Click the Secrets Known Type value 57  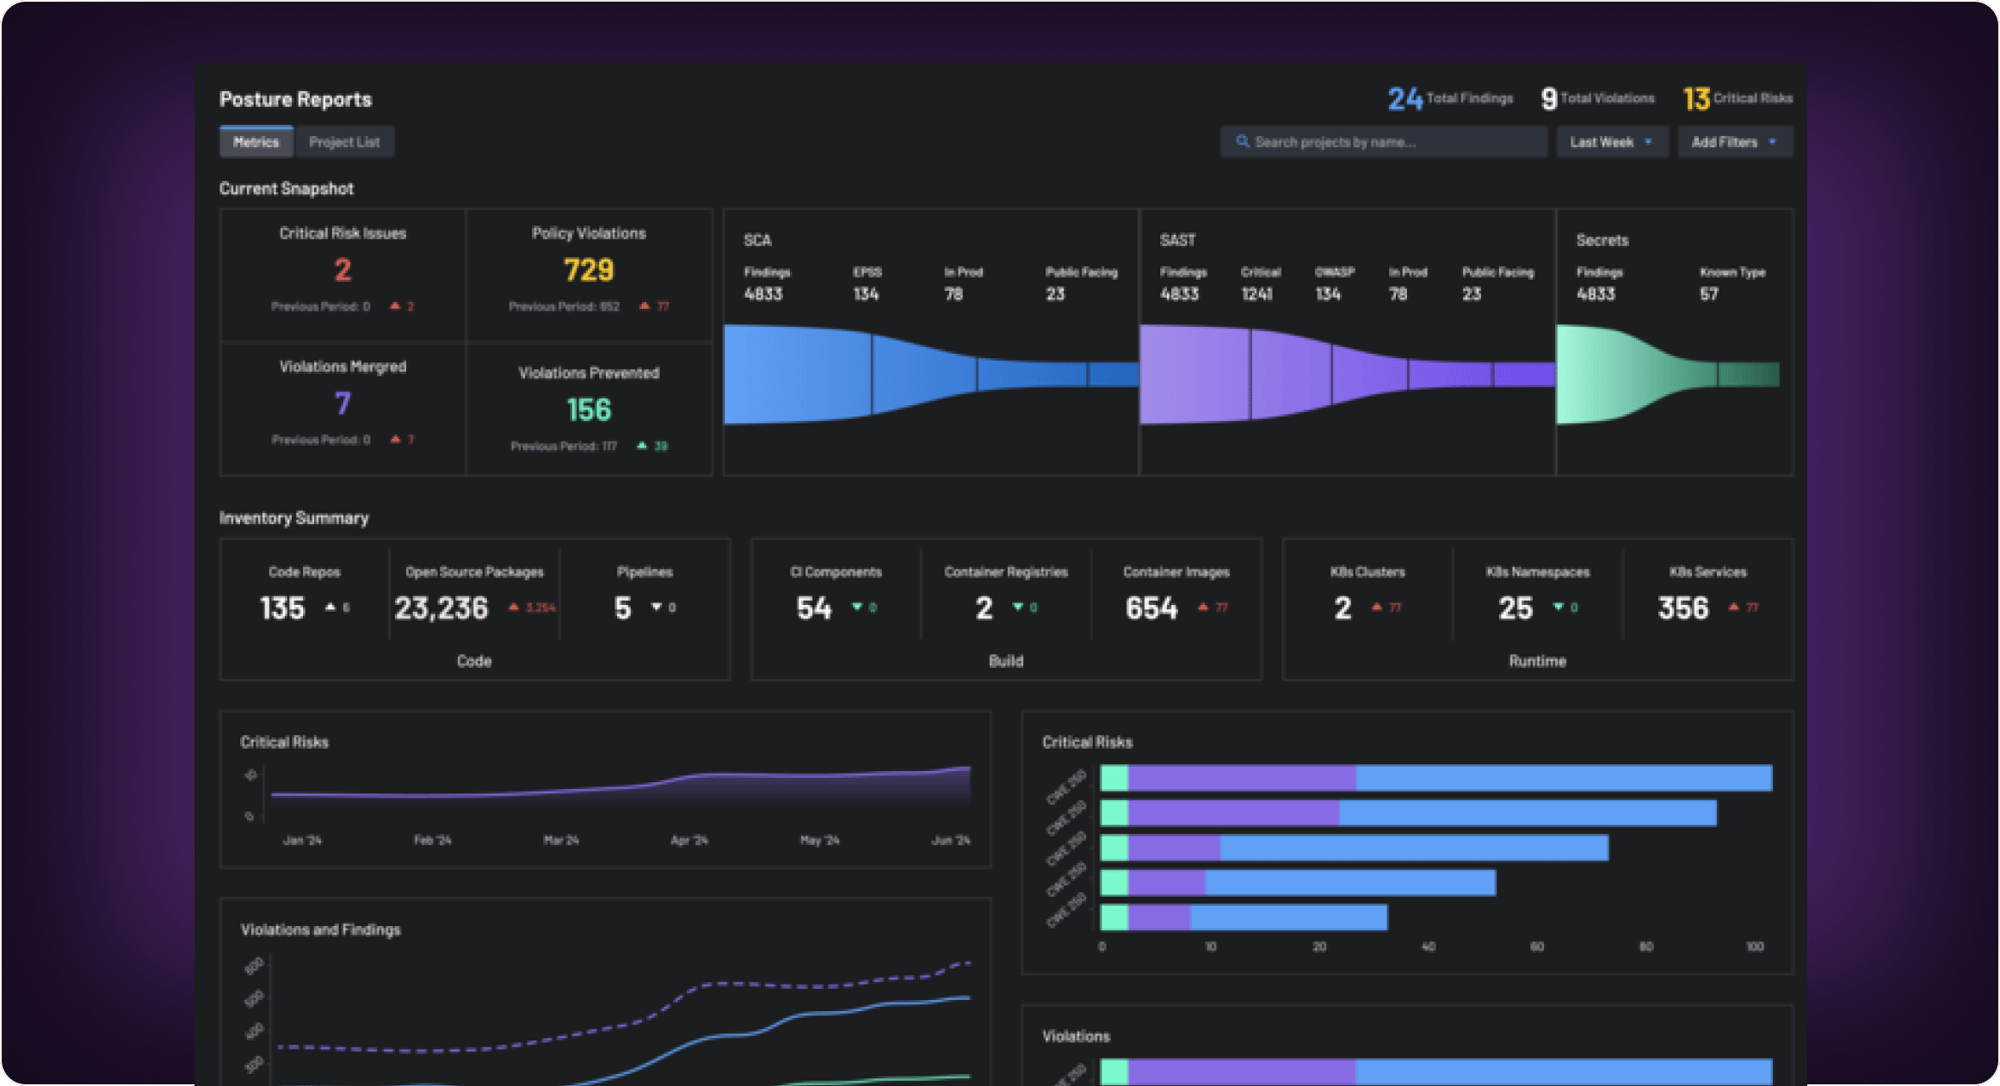click(1709, 294)
